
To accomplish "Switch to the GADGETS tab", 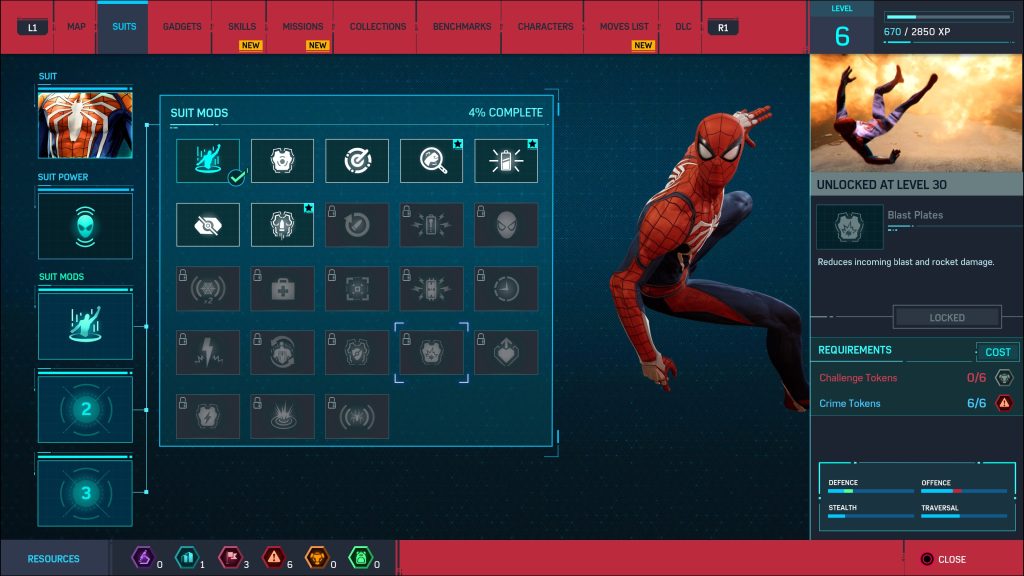I will click(x=180, y=26).
